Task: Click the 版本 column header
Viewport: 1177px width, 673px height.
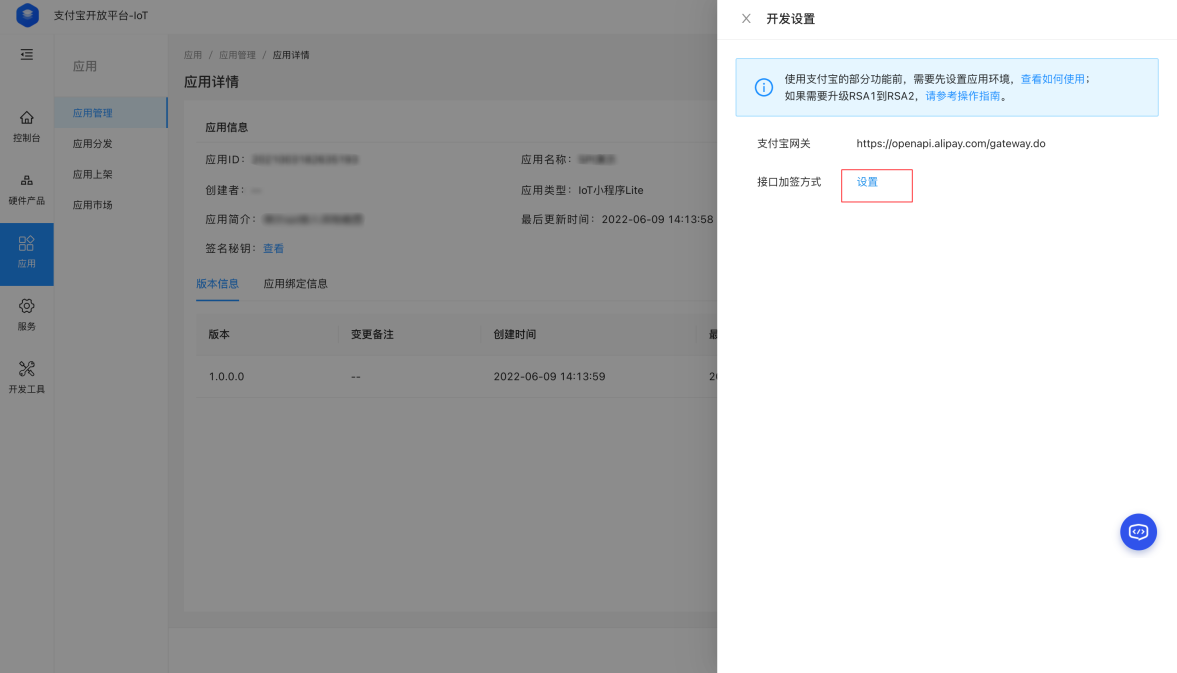Action: (219, 335)
